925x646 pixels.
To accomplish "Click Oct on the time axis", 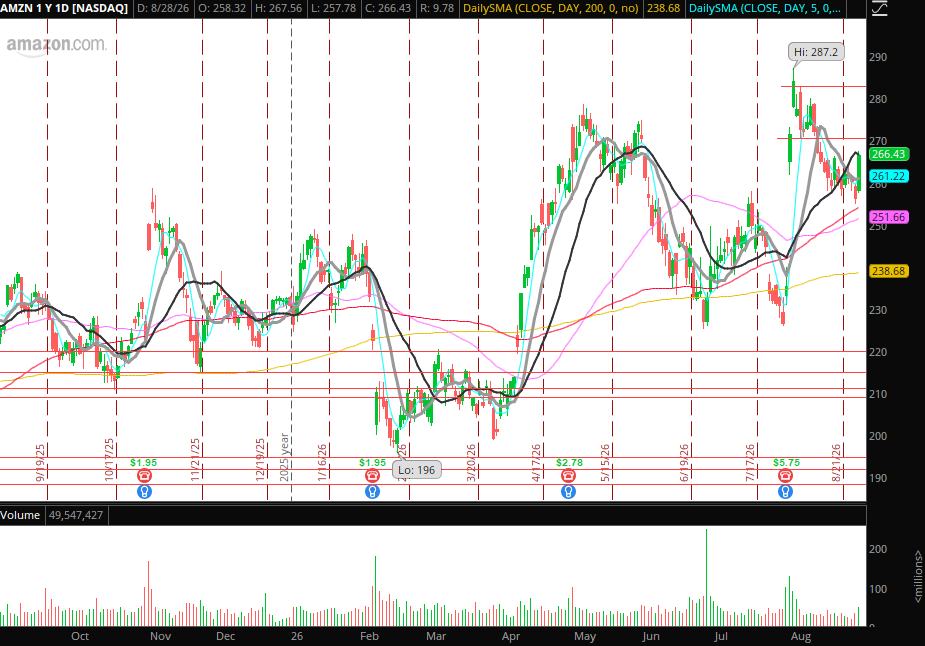I will [x=80, y=637].
